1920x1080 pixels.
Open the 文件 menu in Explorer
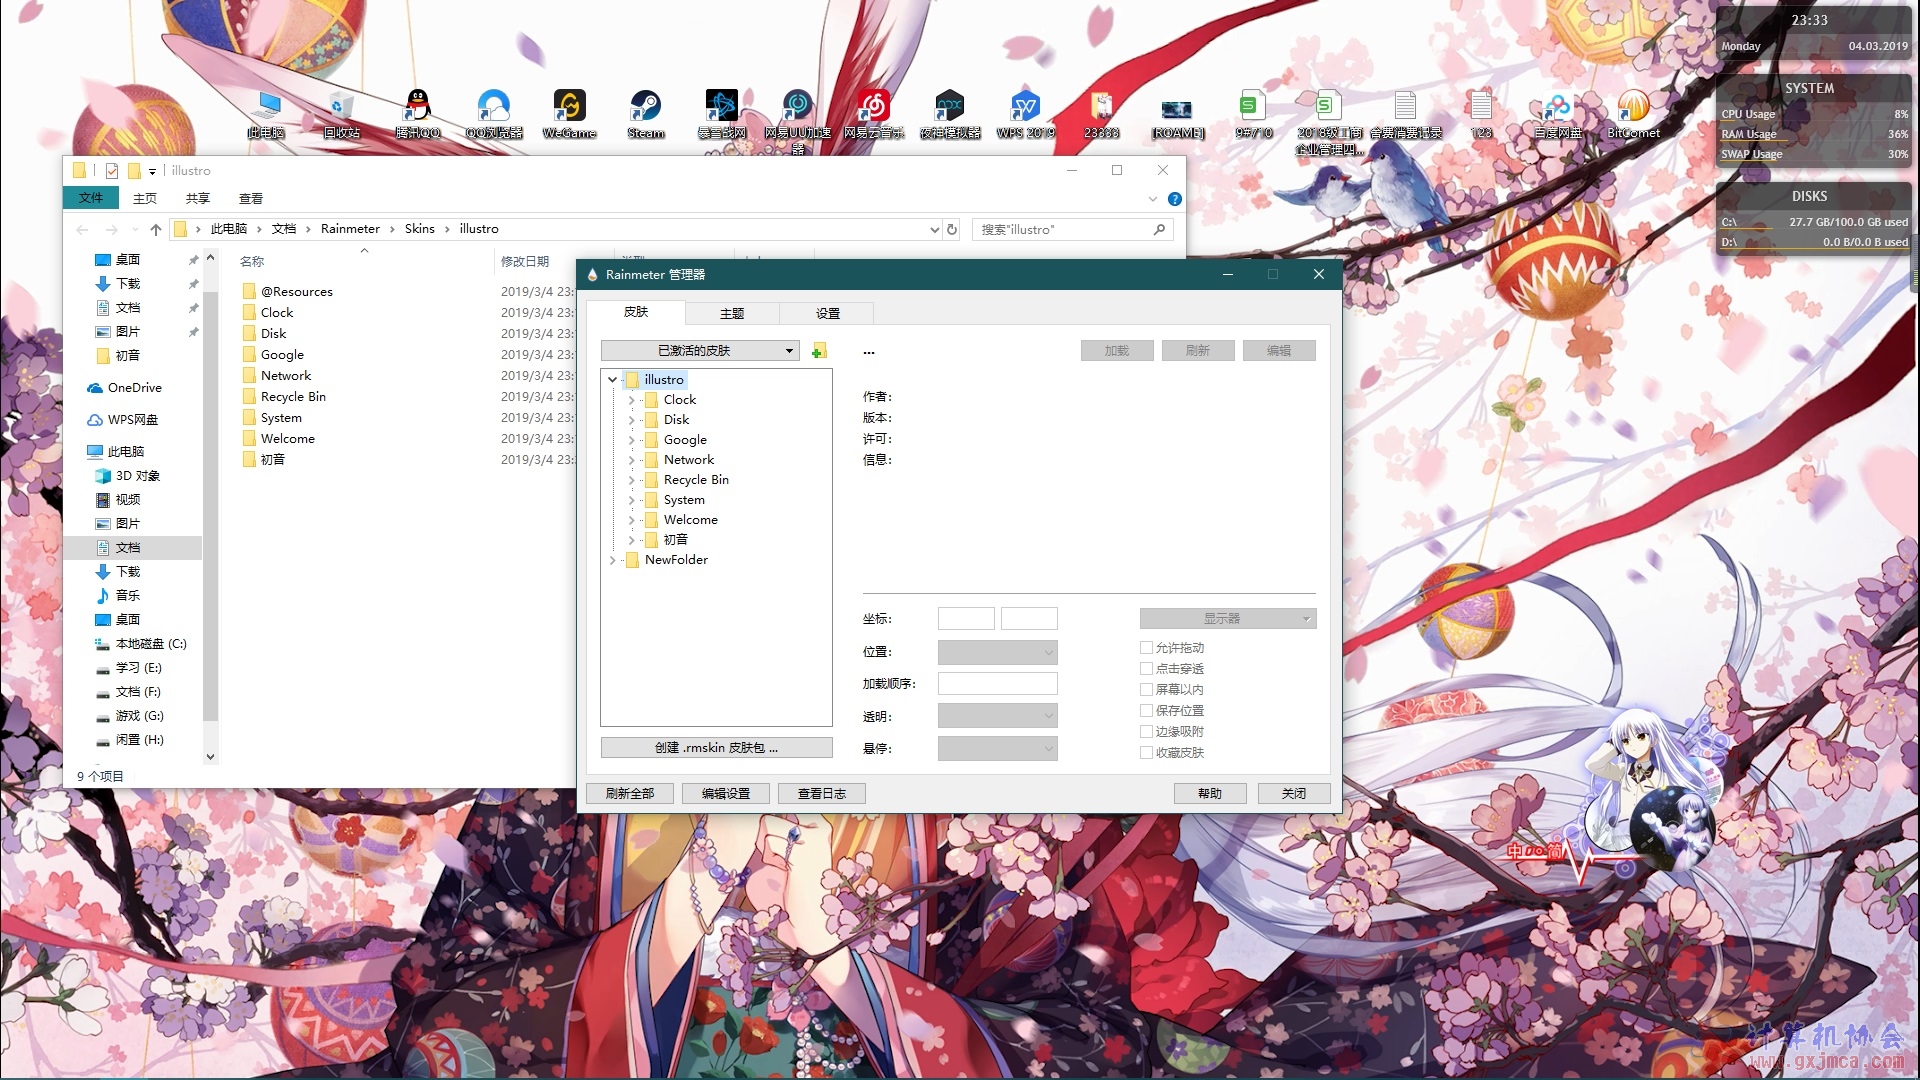91,198
